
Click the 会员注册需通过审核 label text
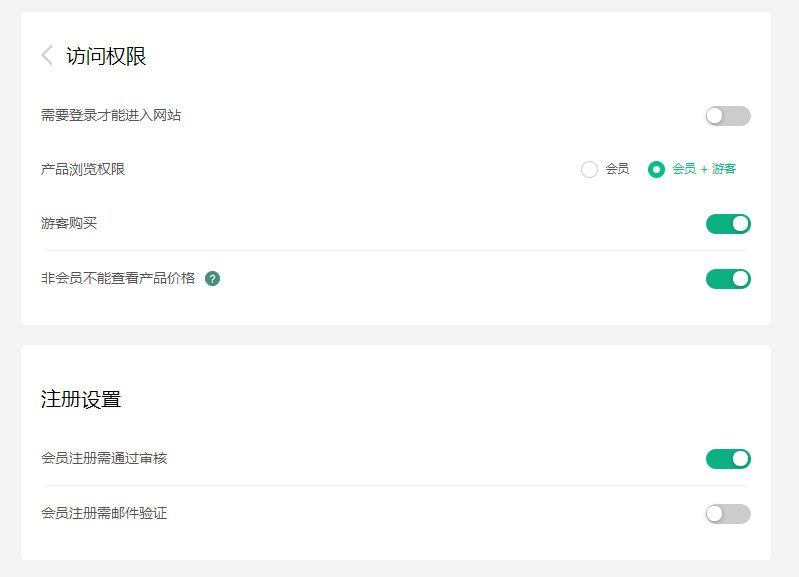coord(104,459)
